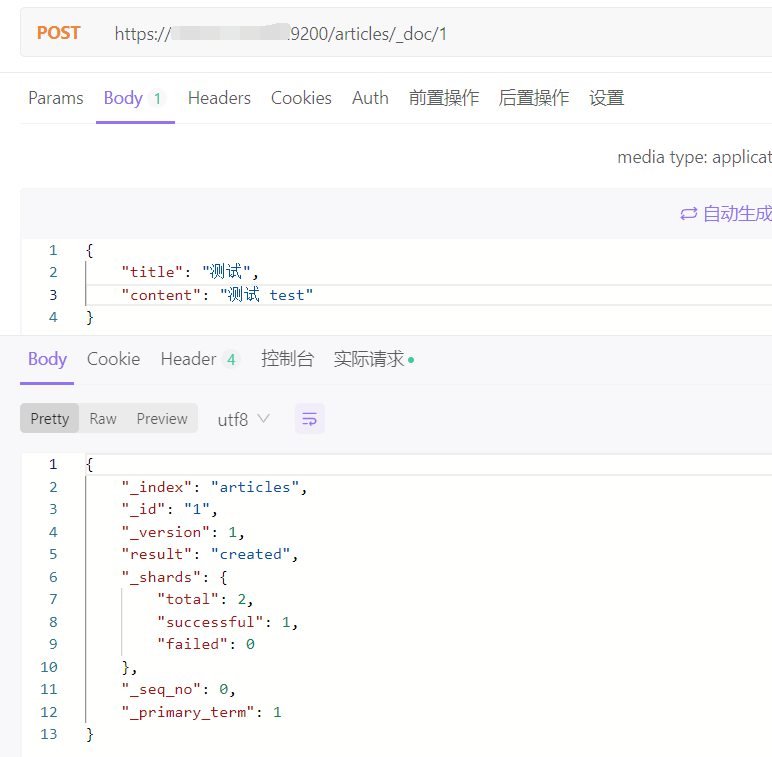Open the Headers tab
This screenshot has width=772, height=757.
pos(219,98)
